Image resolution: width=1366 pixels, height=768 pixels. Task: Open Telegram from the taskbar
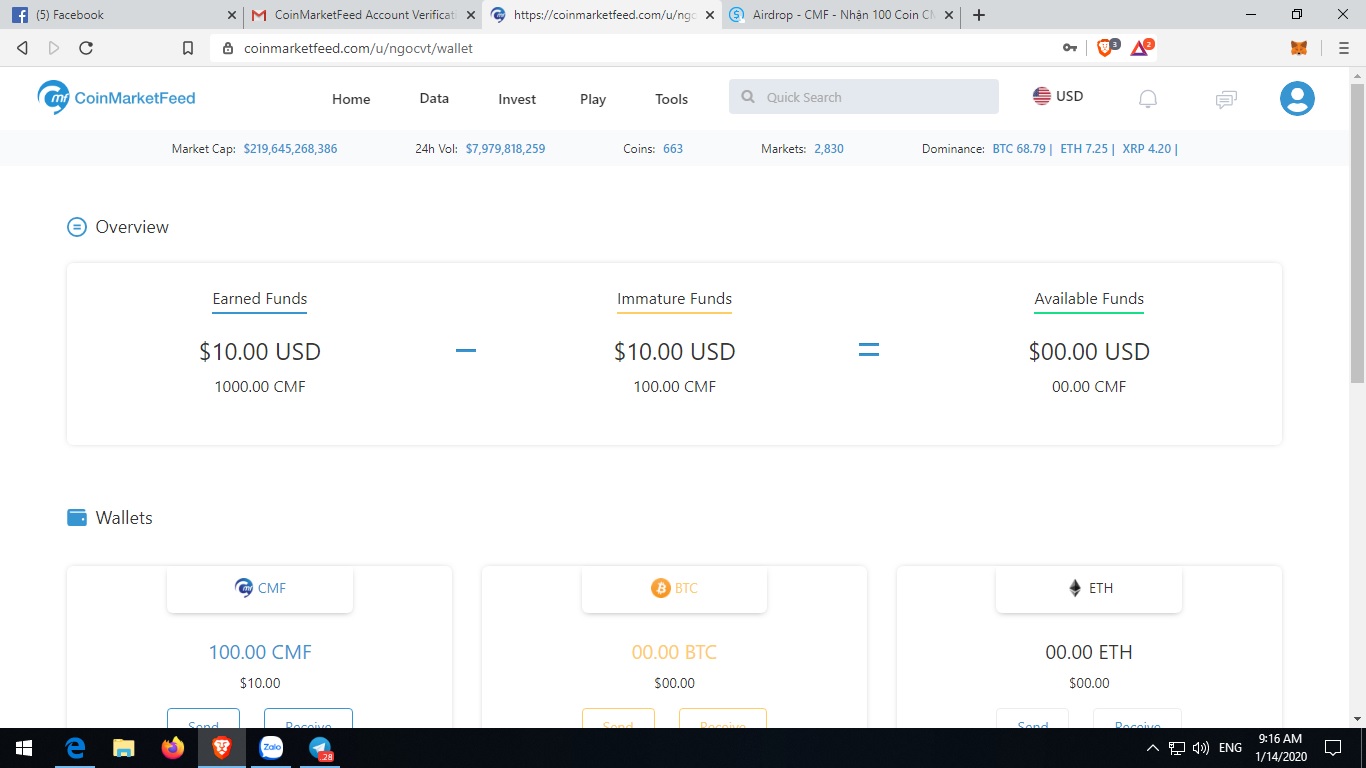click(320, 748)
